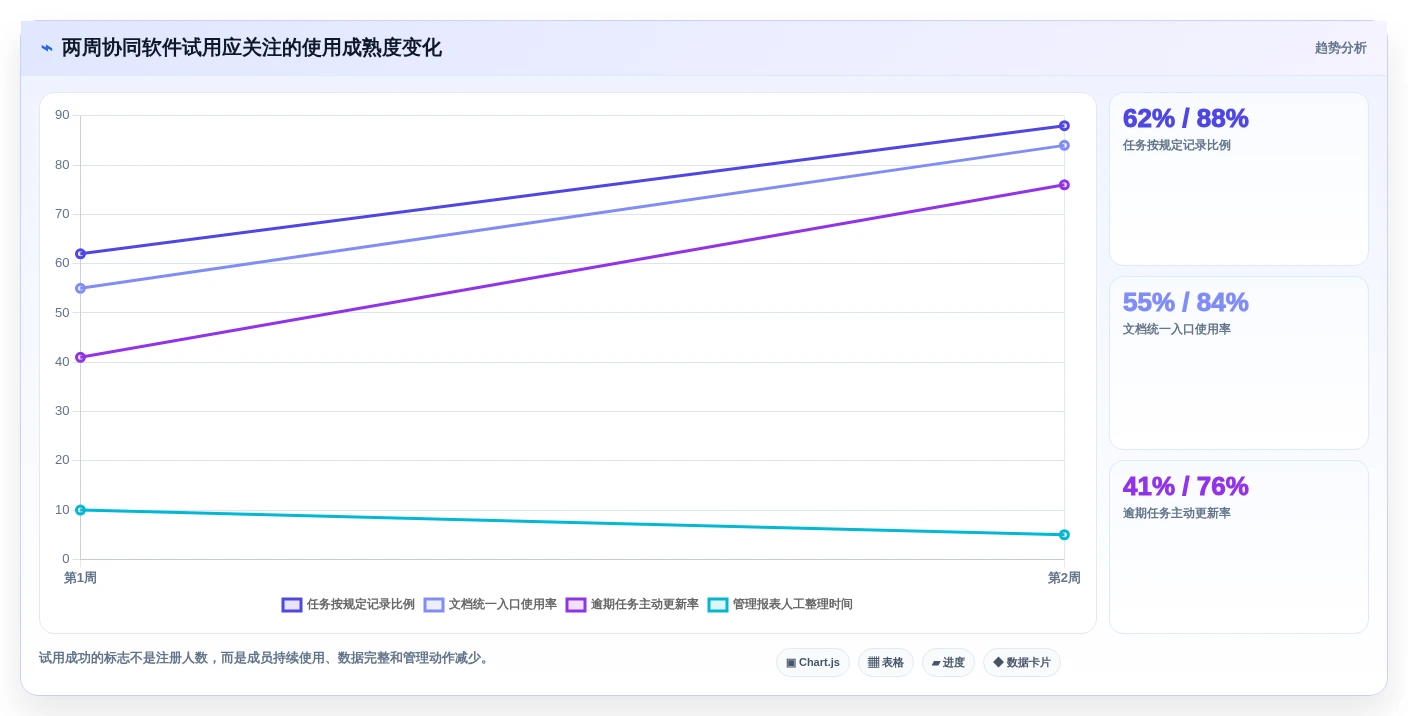Click the 第1周 point at 41 on purple line
Viewport: 1408px width, 716px height.
click(80, 357)
